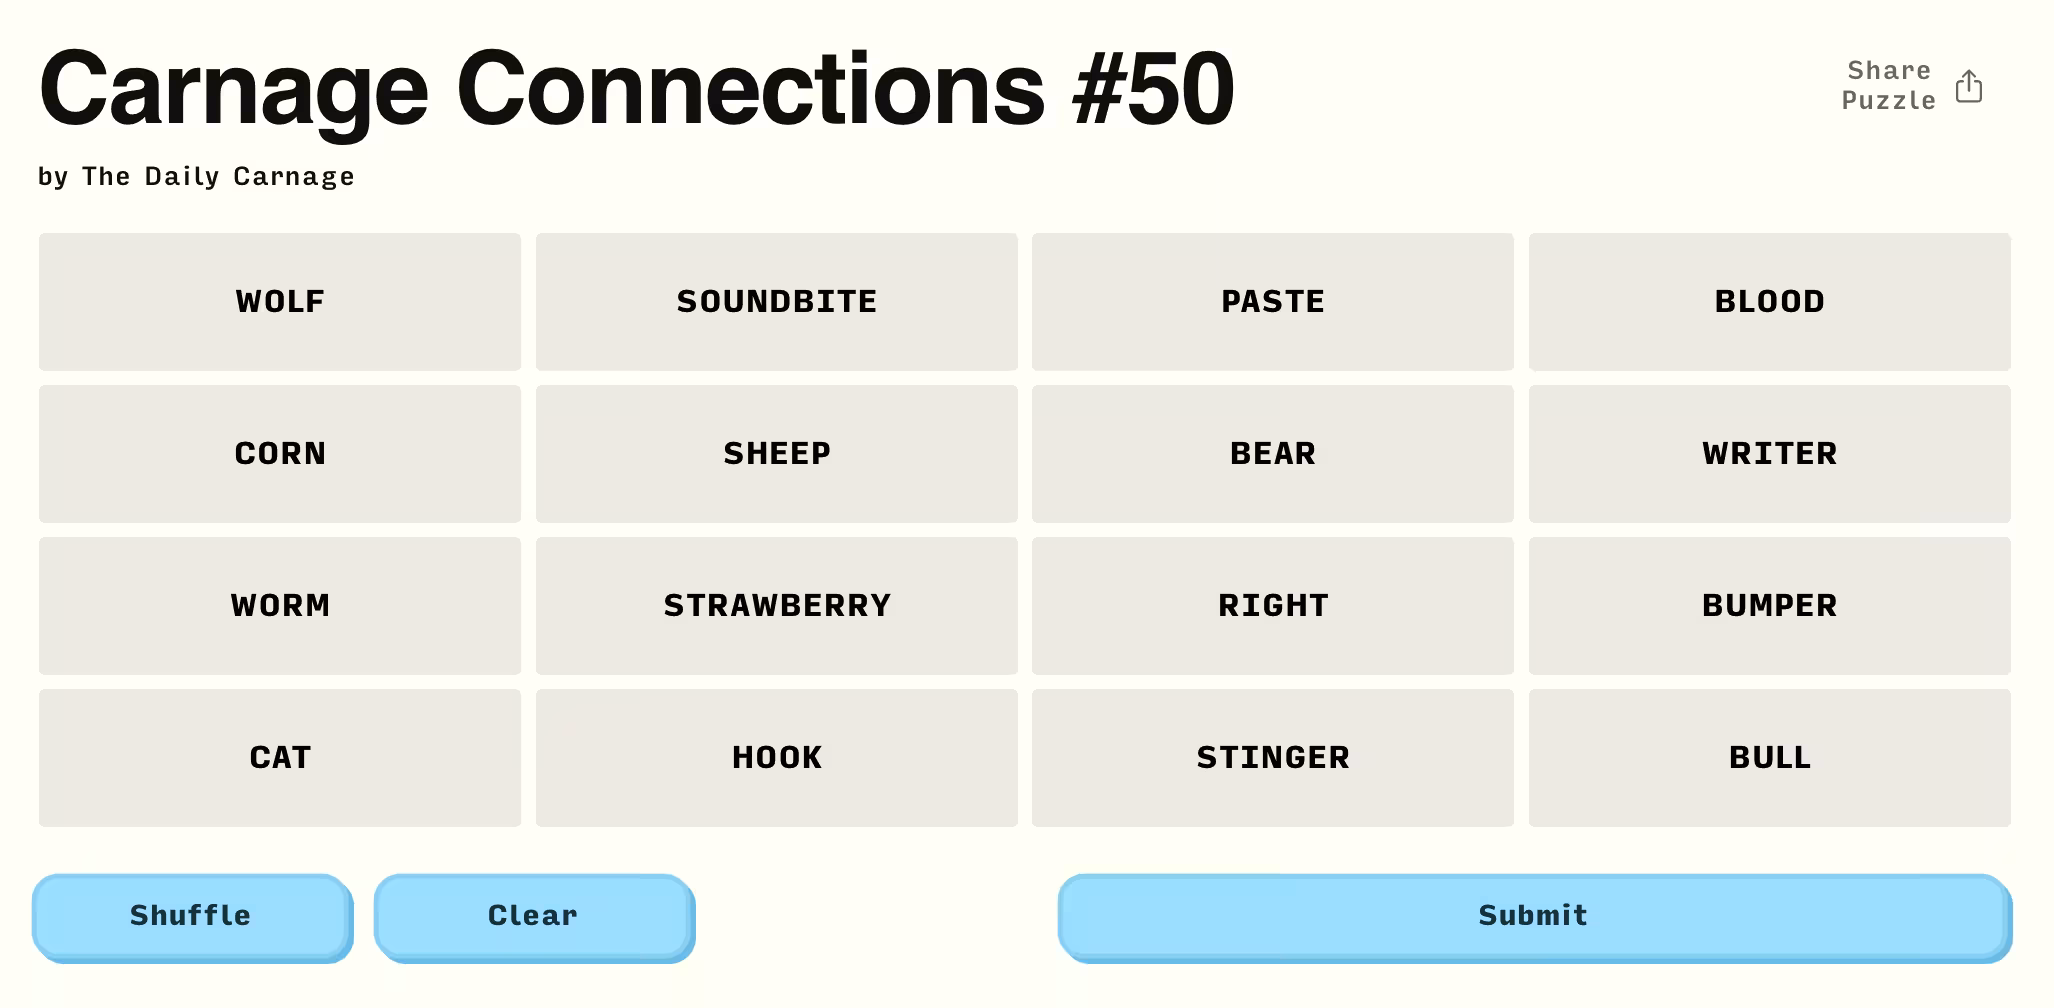This screenshot has width=2054, height=1008.
Task: Choose the BULL tile
Action: coord(1769,758)
